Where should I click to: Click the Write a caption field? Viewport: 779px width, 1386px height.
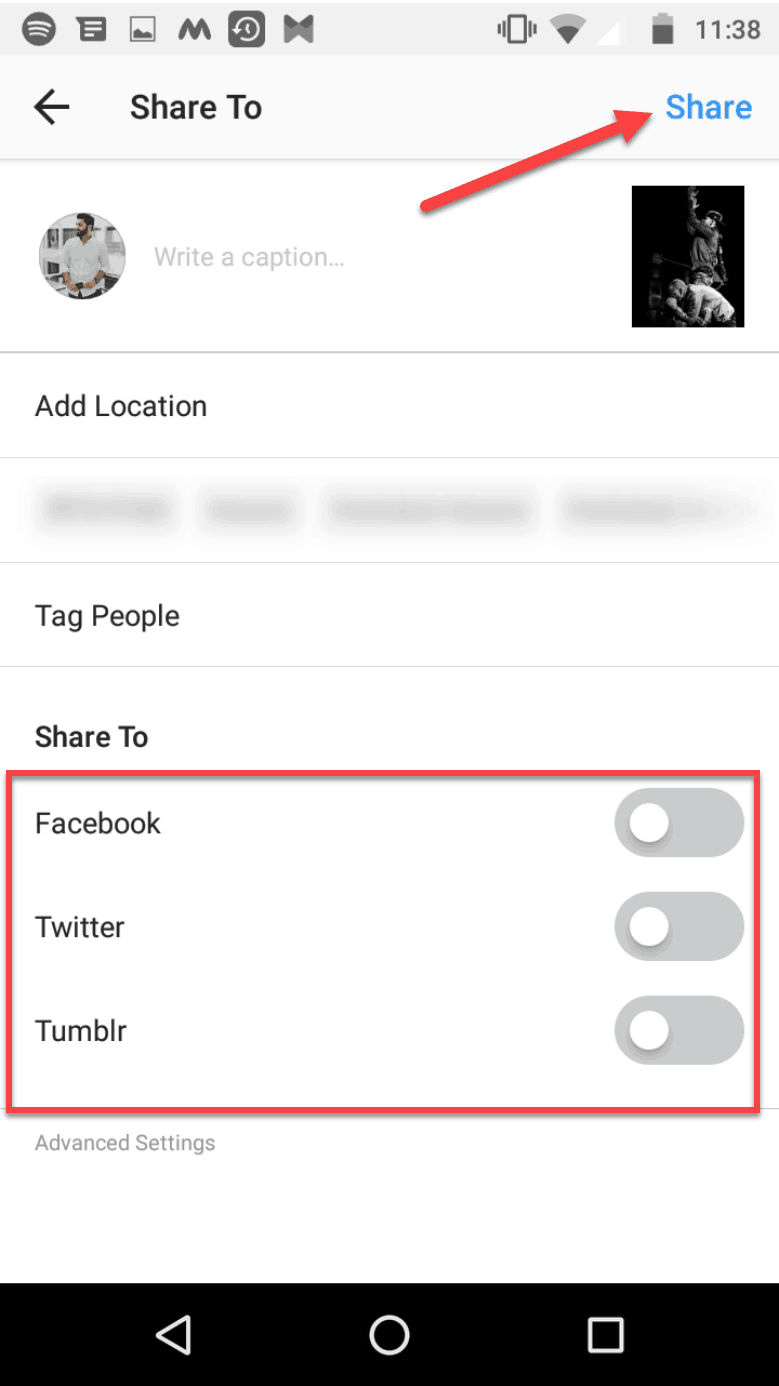point(380,257)
